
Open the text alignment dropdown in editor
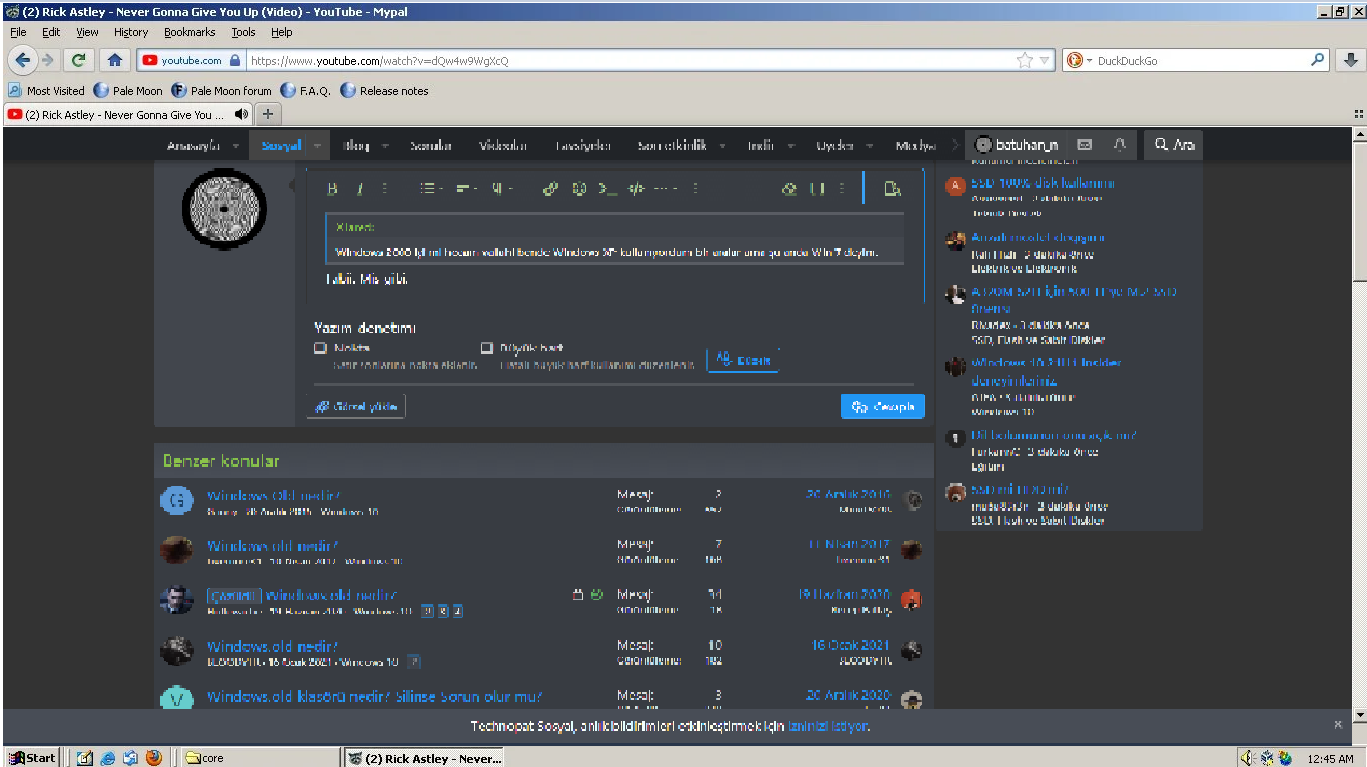click(x=466, y=188)
